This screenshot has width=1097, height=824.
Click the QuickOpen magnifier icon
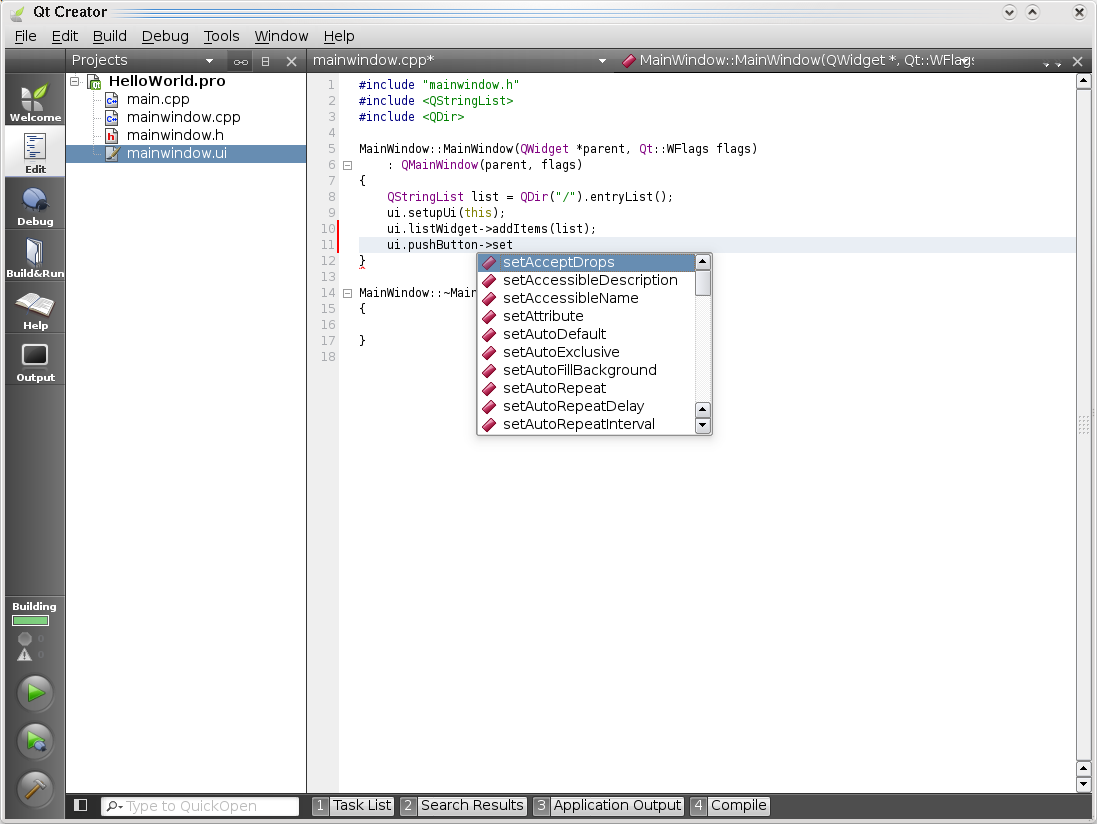pyautogui.click(x=114, y=807)
